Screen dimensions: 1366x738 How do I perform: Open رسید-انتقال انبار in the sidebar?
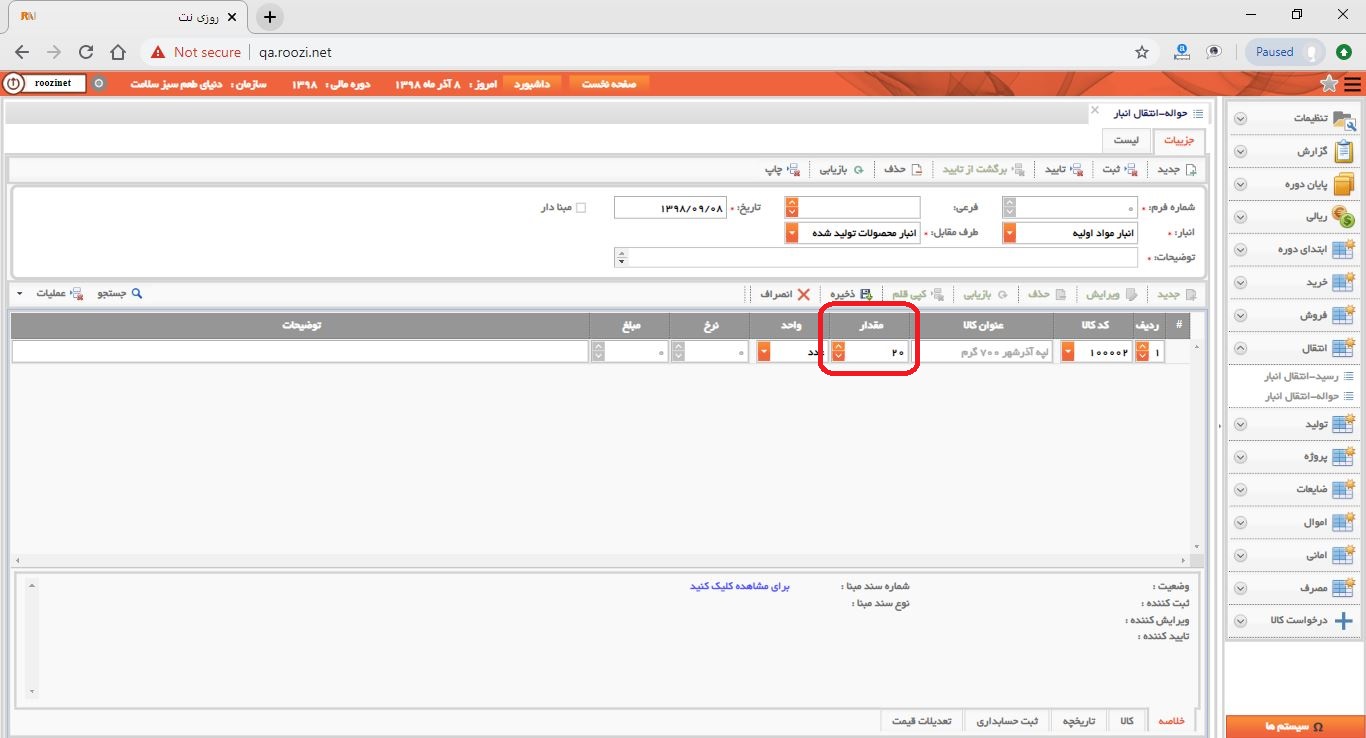pyautogui.click(x=1301, y=377)
